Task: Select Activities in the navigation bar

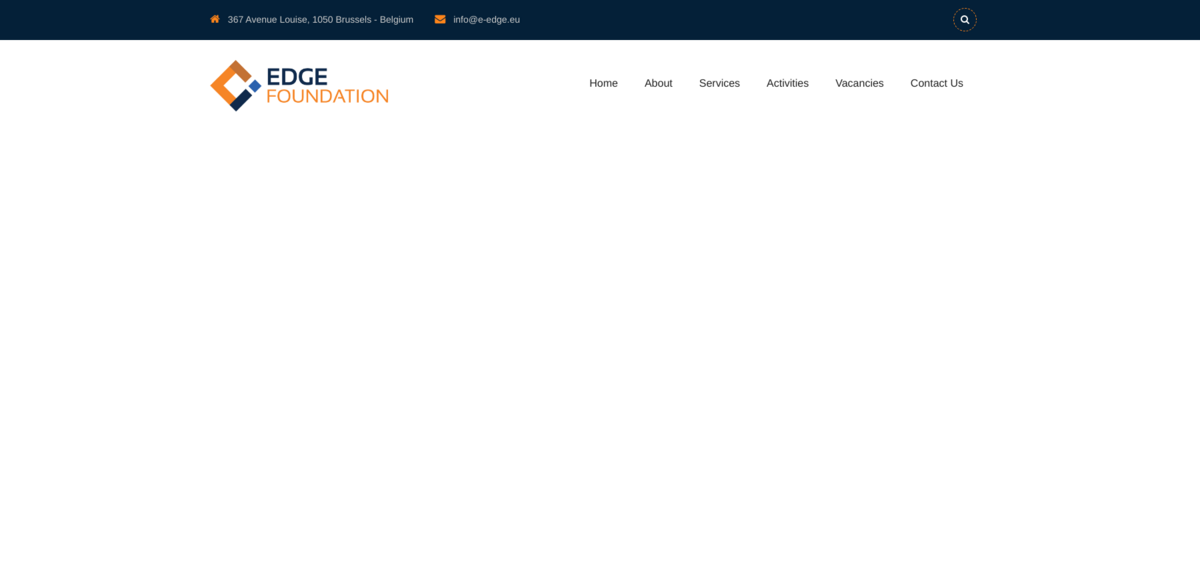Action: [x=787, y=83]
